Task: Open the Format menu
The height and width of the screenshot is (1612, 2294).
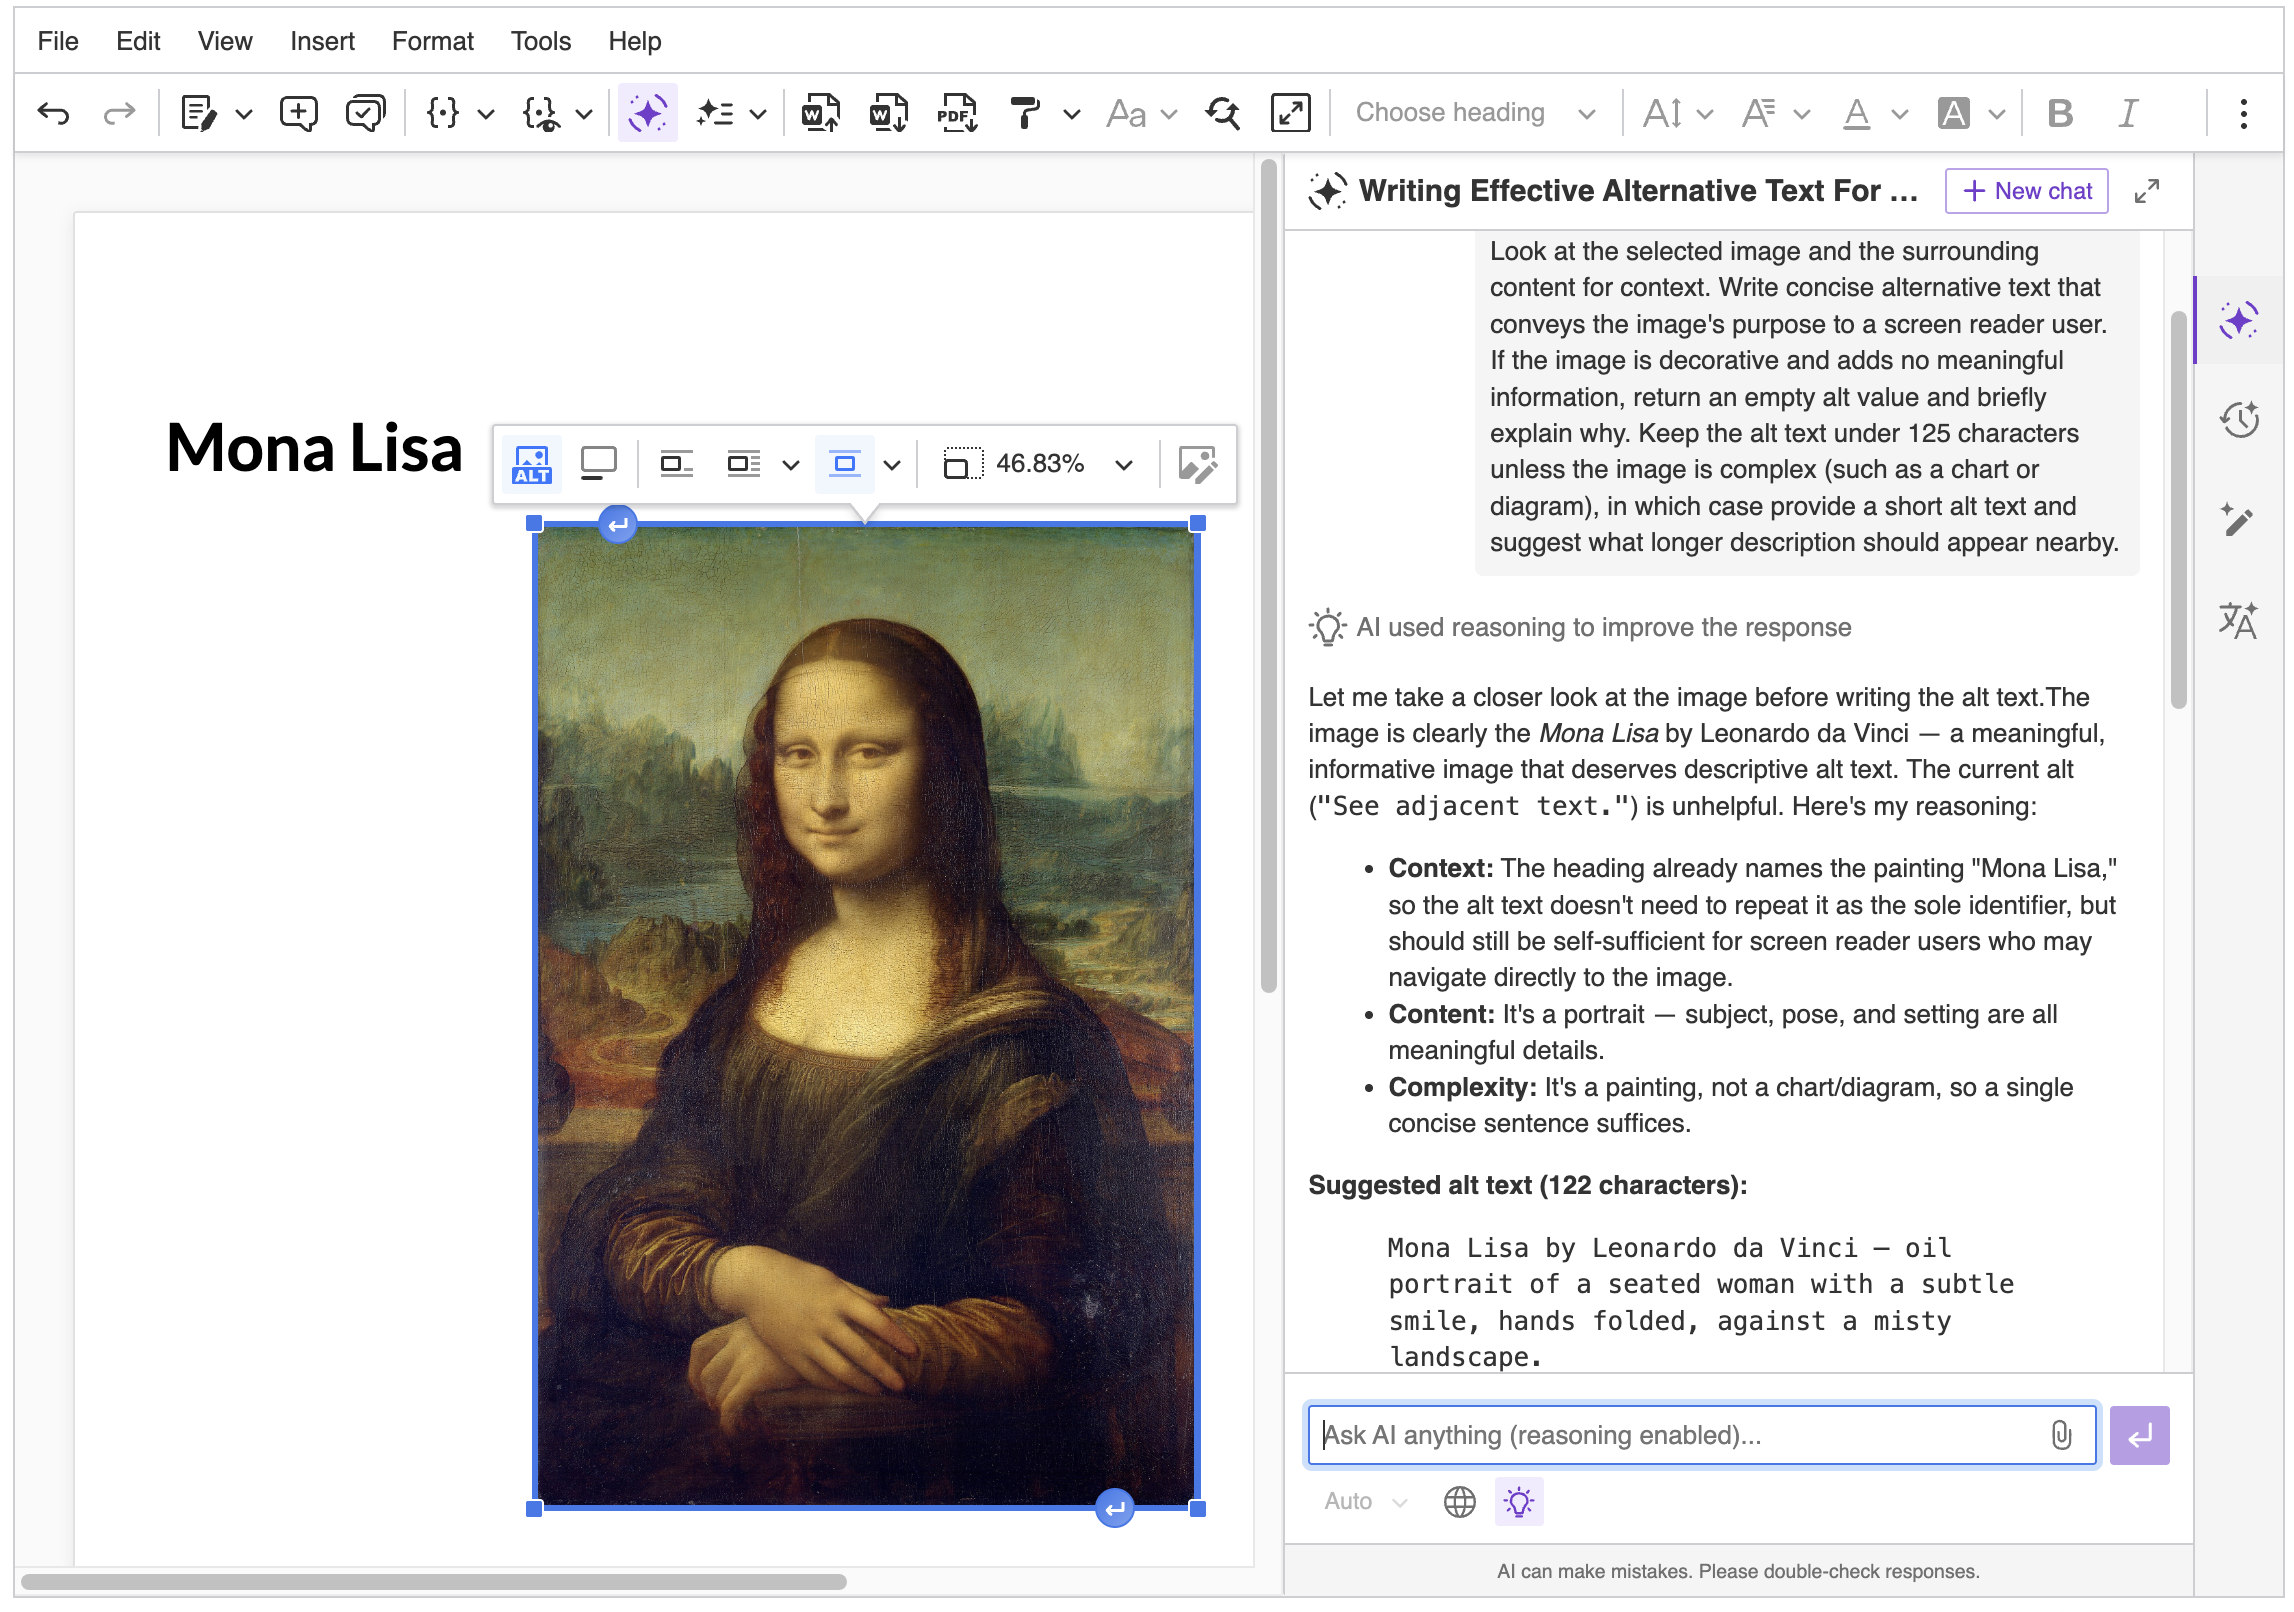Action: pos(433,41)
